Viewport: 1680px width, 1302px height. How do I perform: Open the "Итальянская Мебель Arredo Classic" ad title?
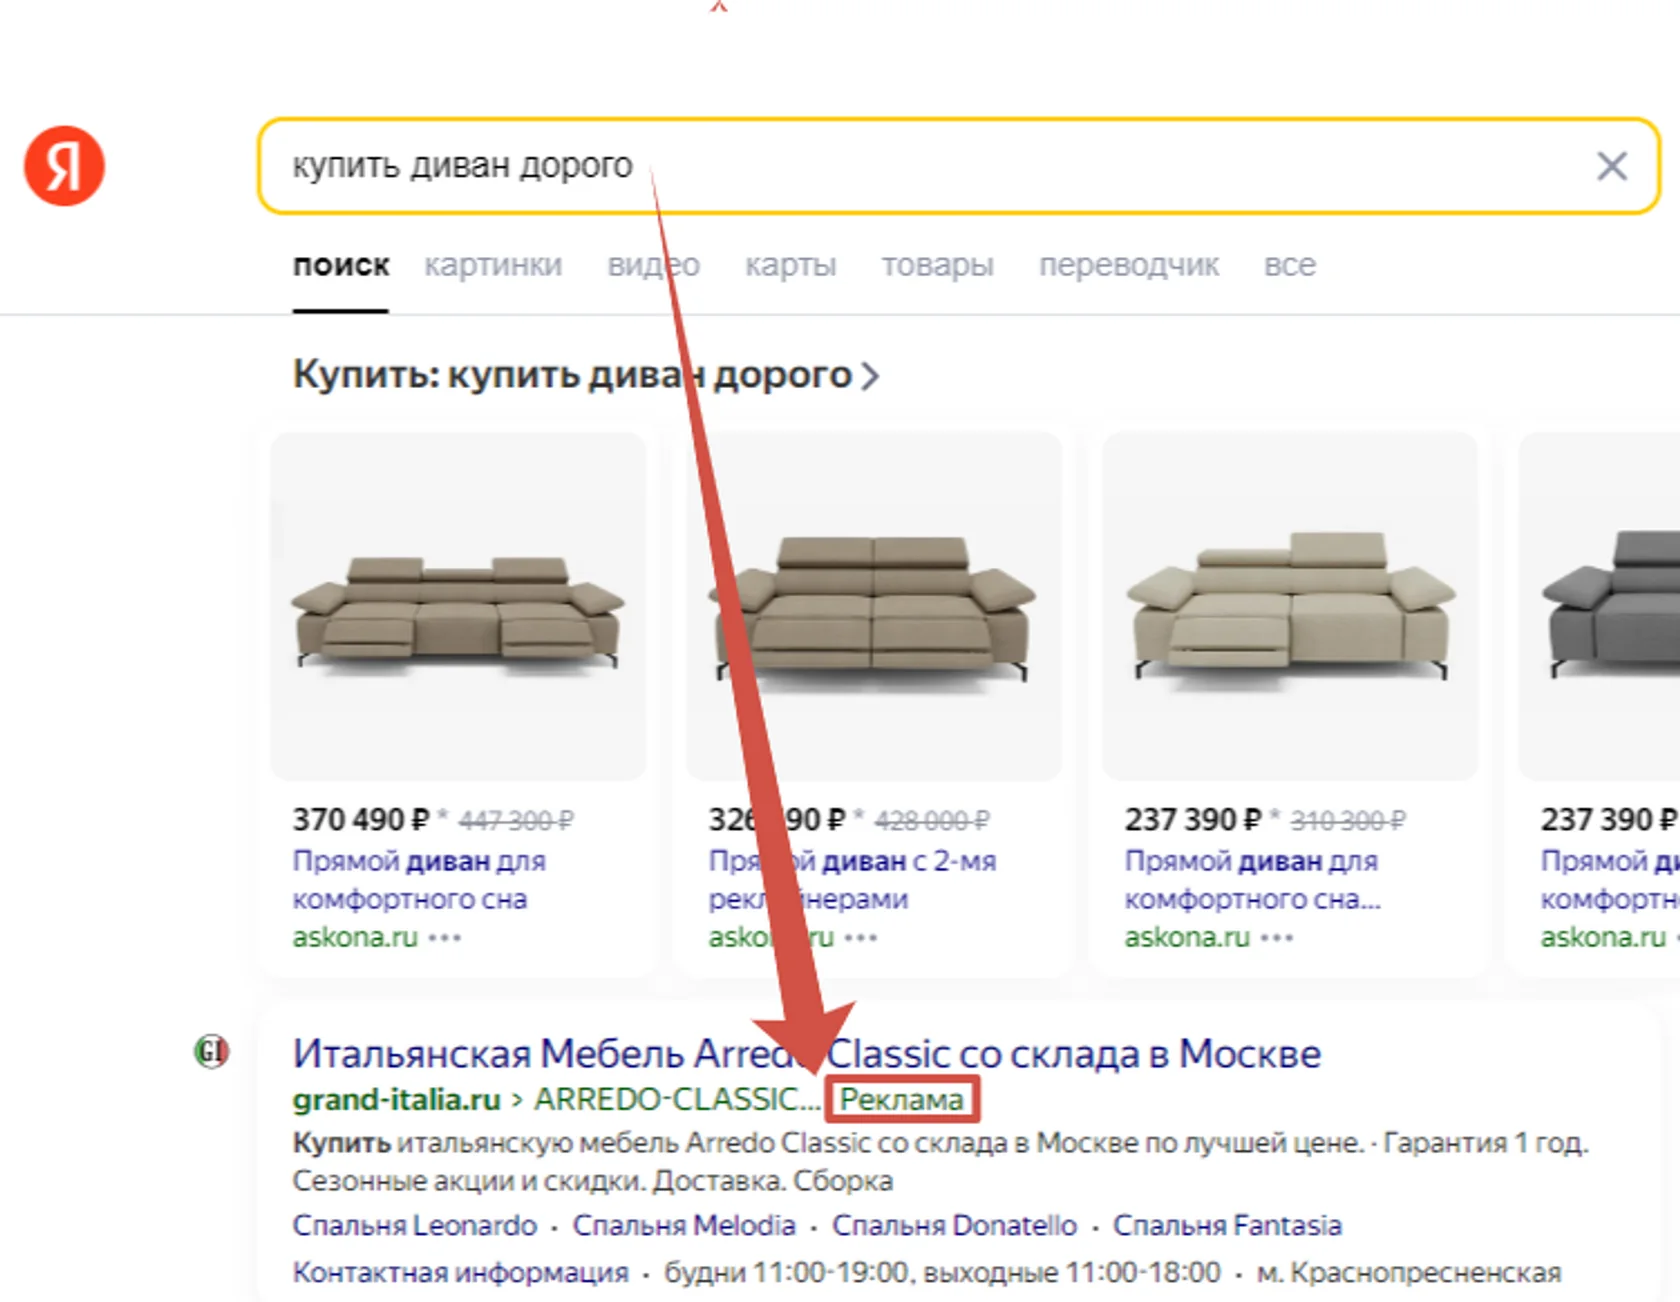click(806, 1054)
